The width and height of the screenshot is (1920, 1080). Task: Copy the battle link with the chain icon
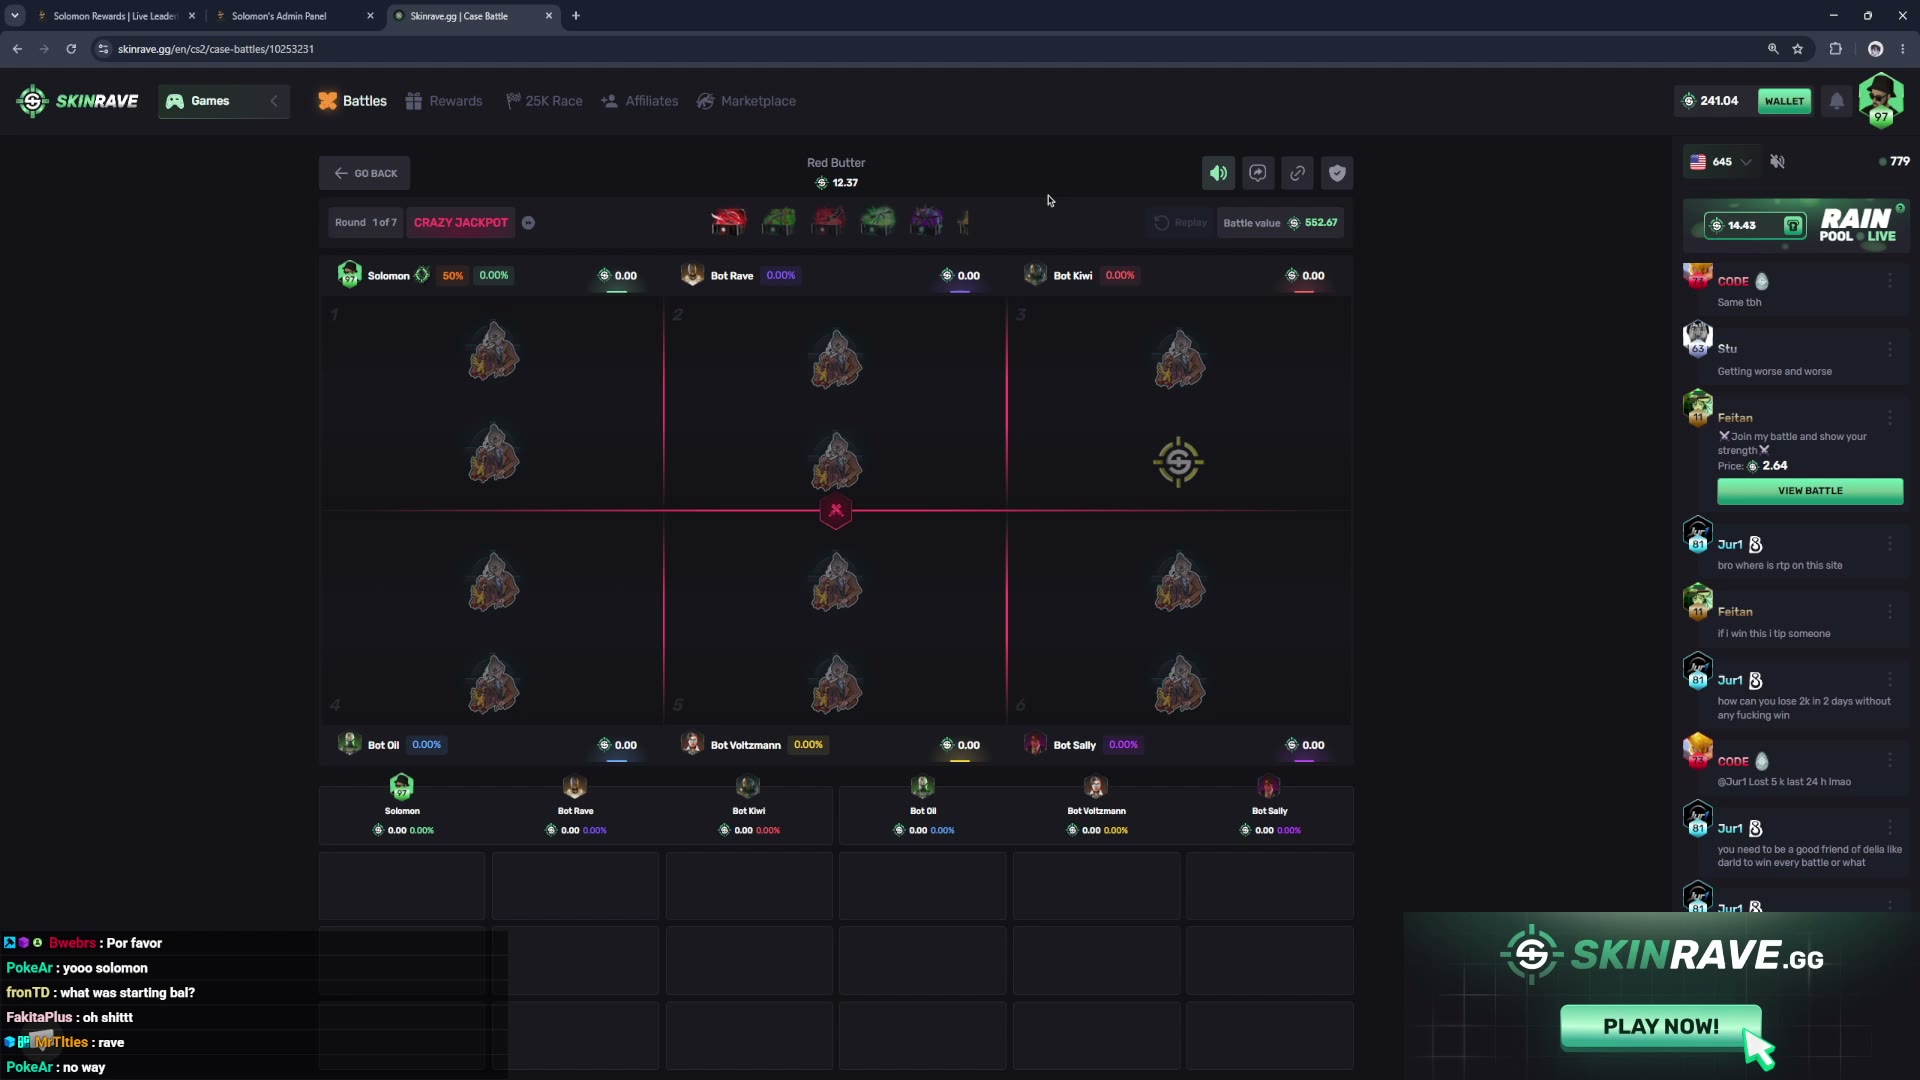1297,173
